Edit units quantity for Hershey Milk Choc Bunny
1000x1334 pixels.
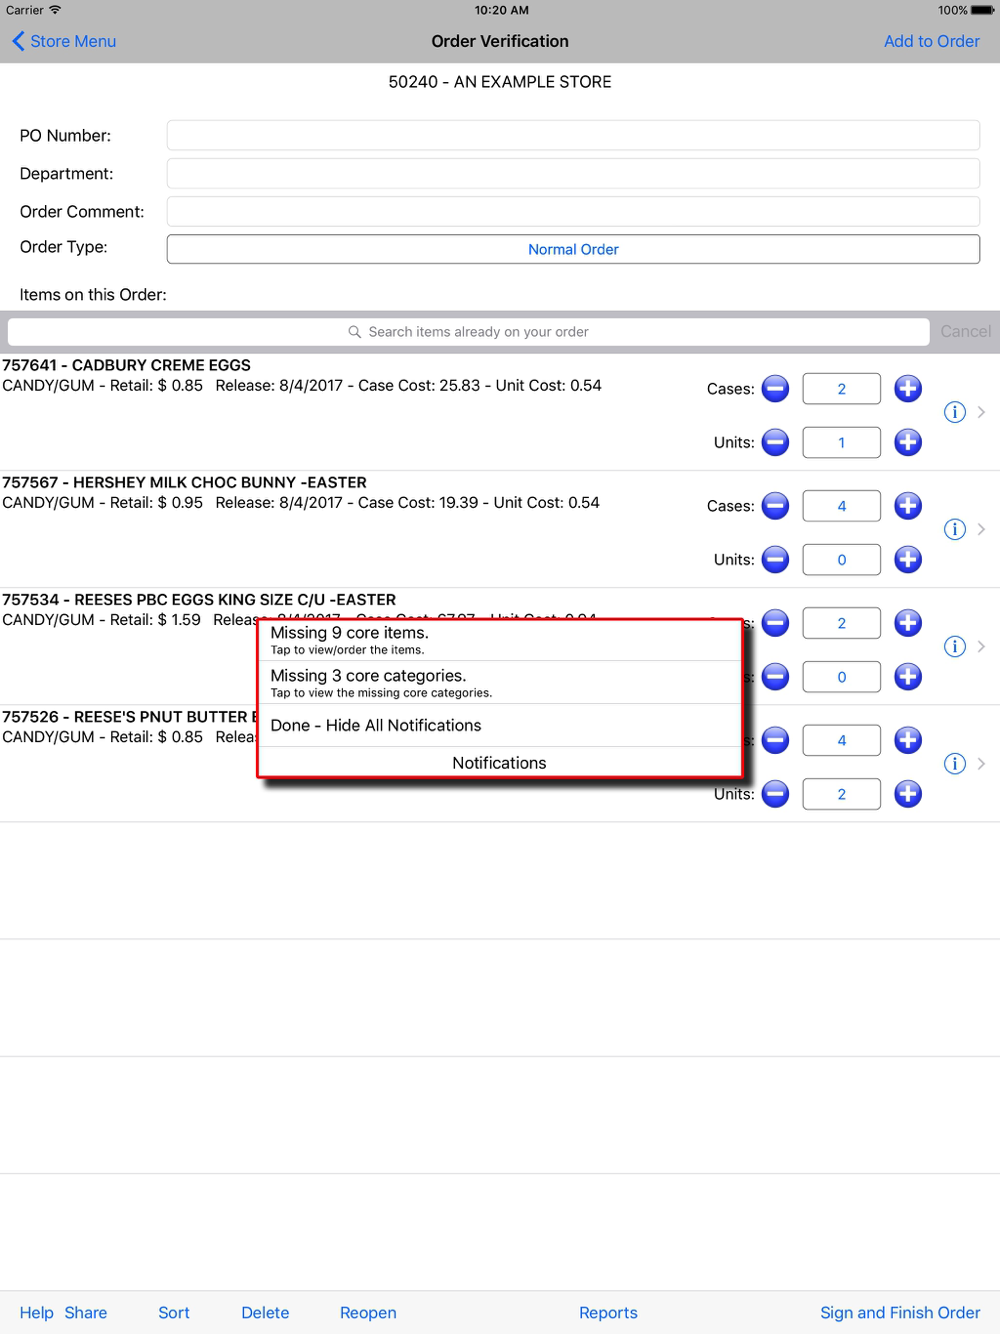coord(841,559)
